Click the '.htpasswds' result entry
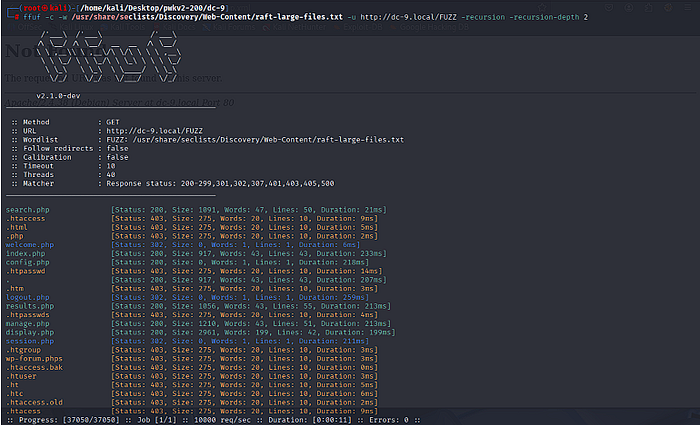 [28, 315]
